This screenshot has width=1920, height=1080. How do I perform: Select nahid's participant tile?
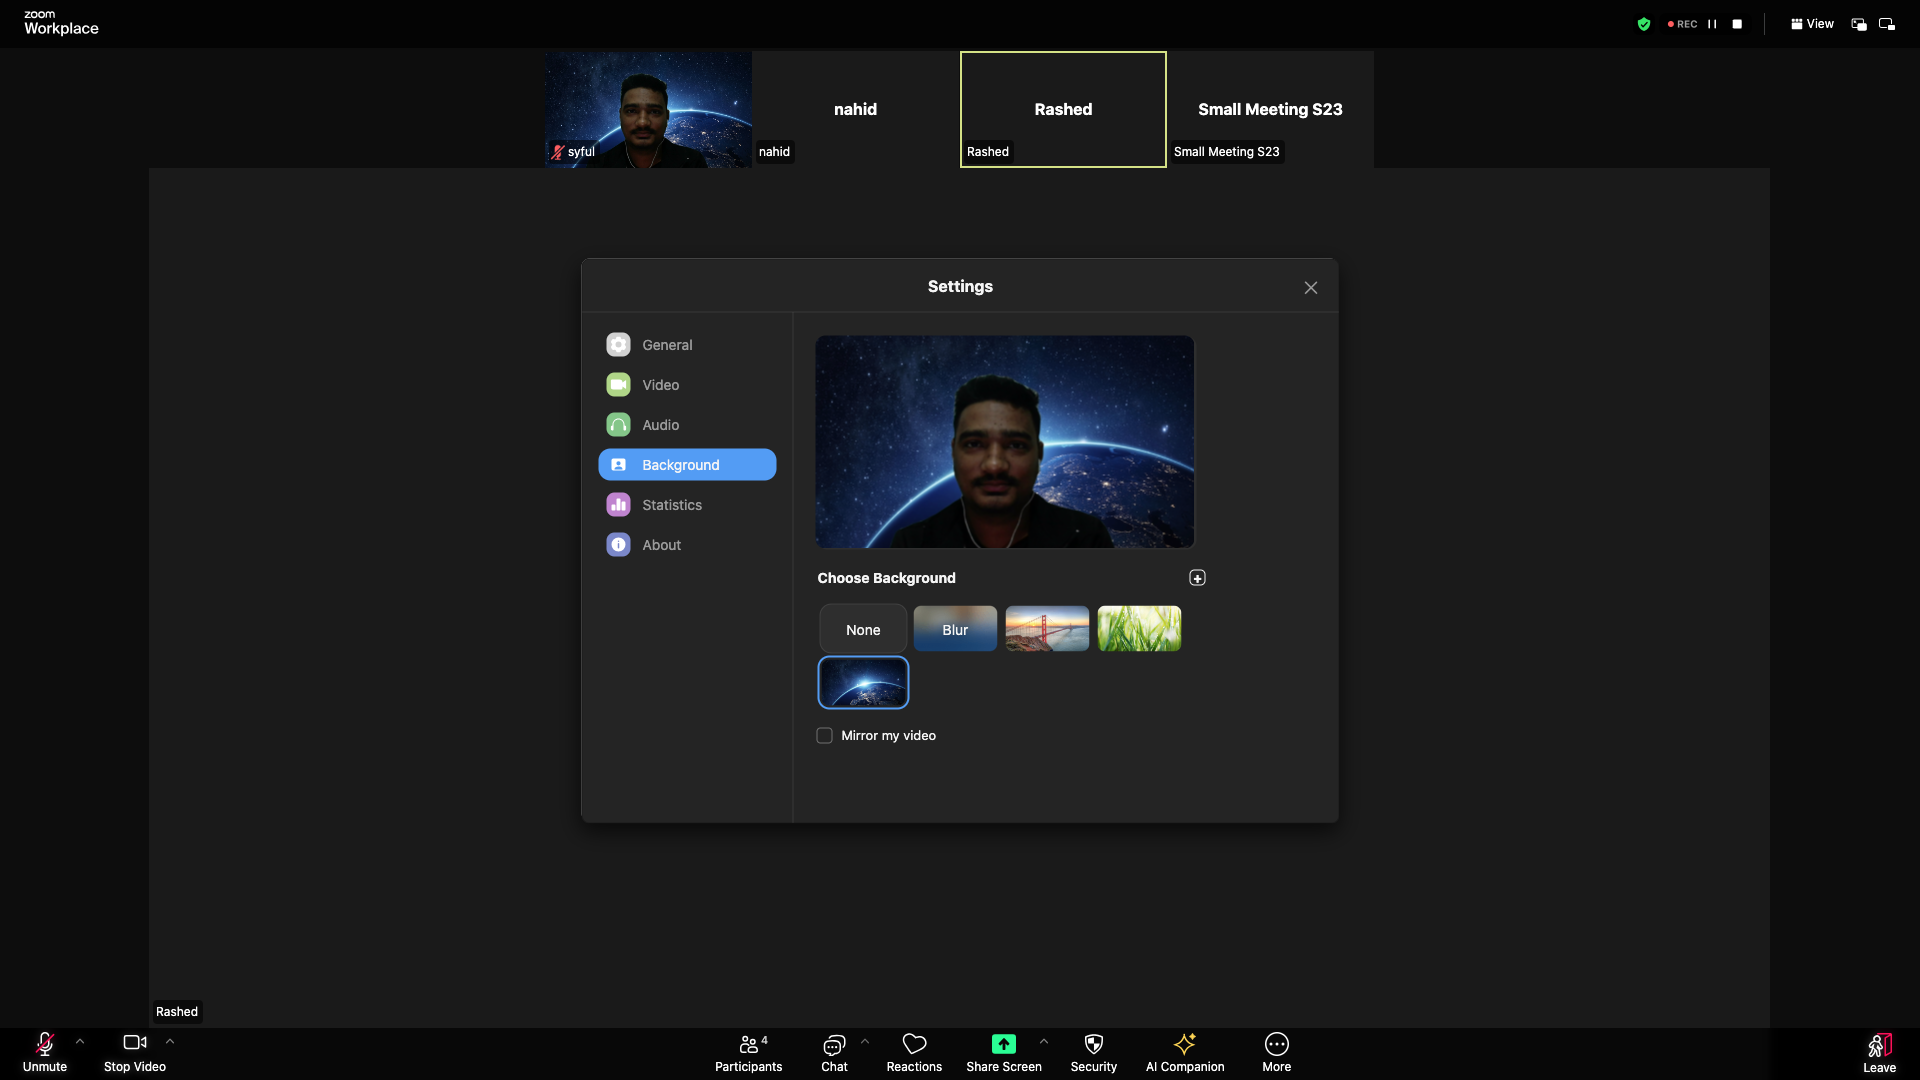tap(856, 110)
